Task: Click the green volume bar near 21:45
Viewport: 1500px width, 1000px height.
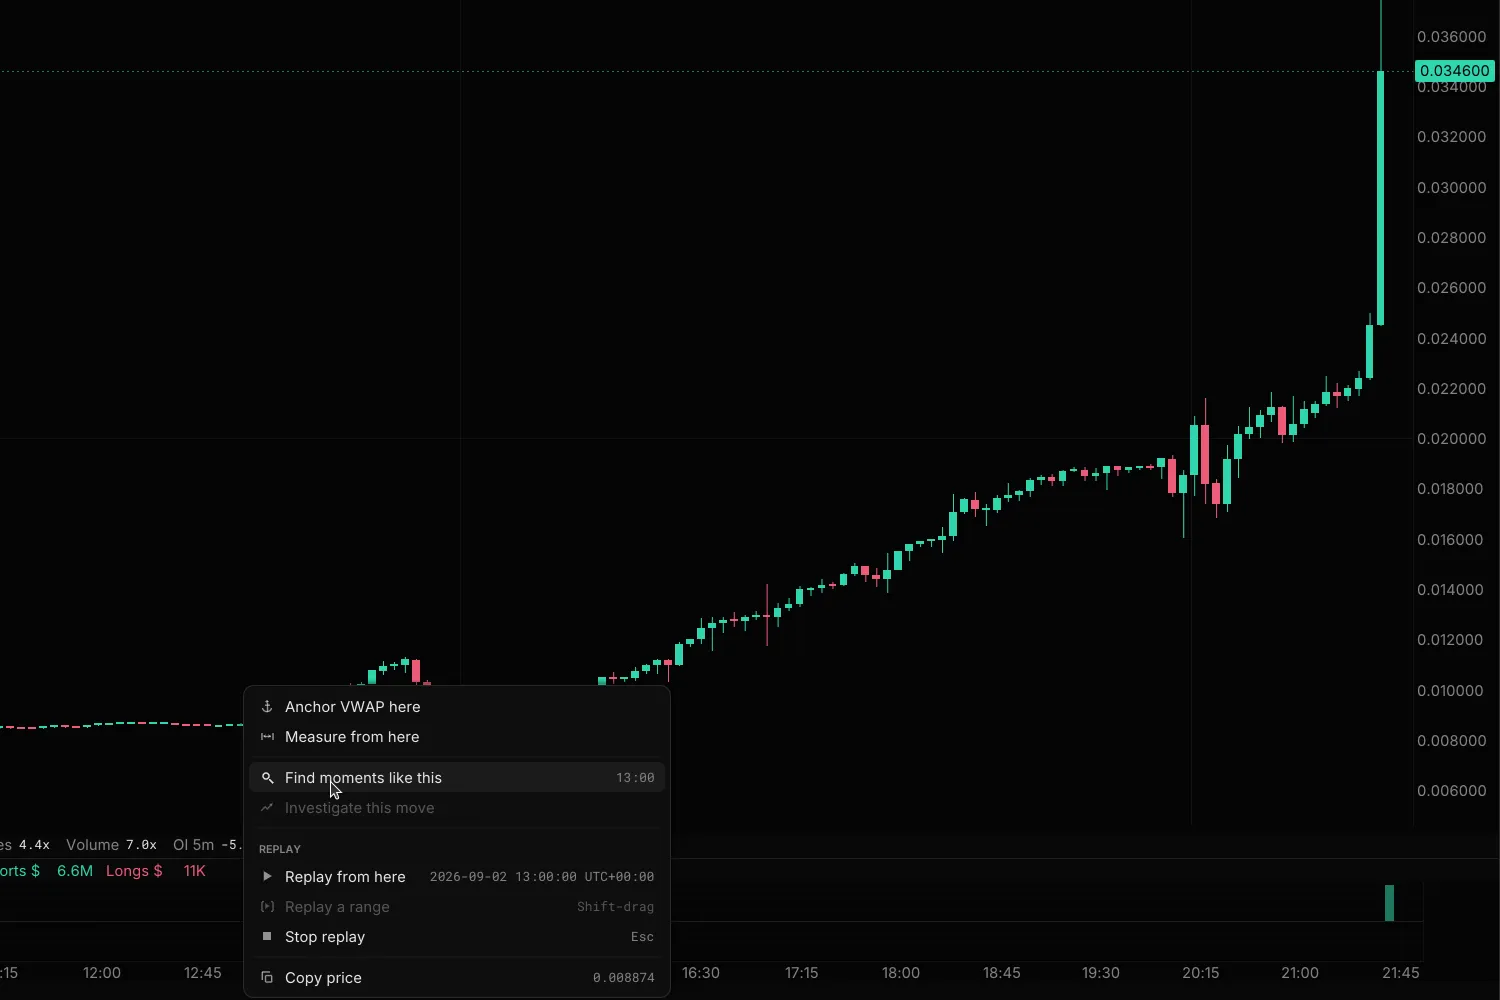Action: [x=1389, y=903]
